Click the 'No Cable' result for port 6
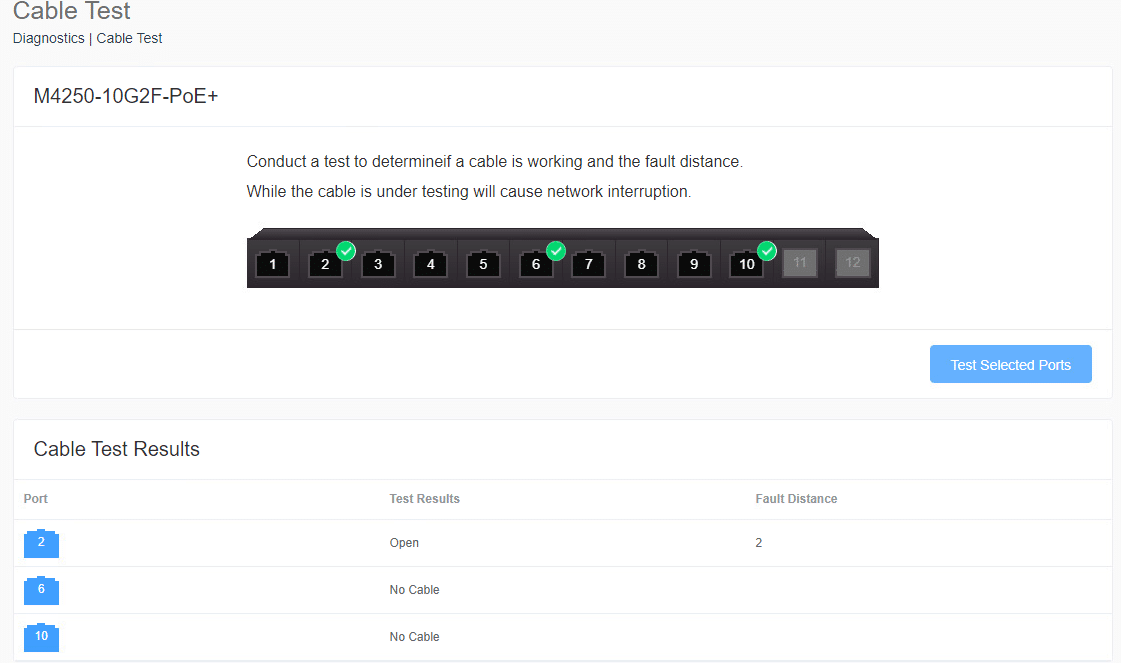This screenshot has height=663, width=1121. (x=414, y=590)
